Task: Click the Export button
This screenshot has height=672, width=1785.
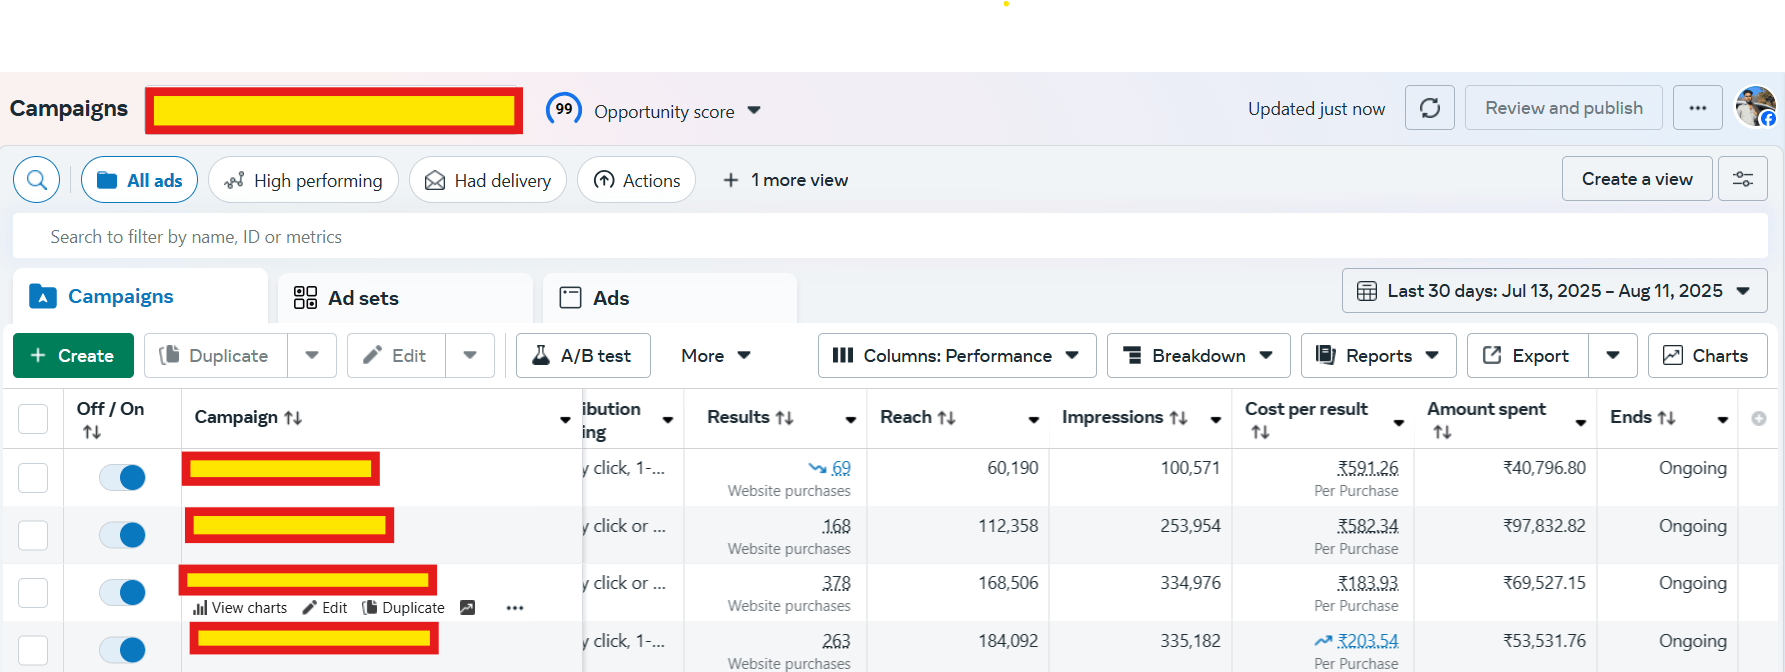Action: [1528, 355]
